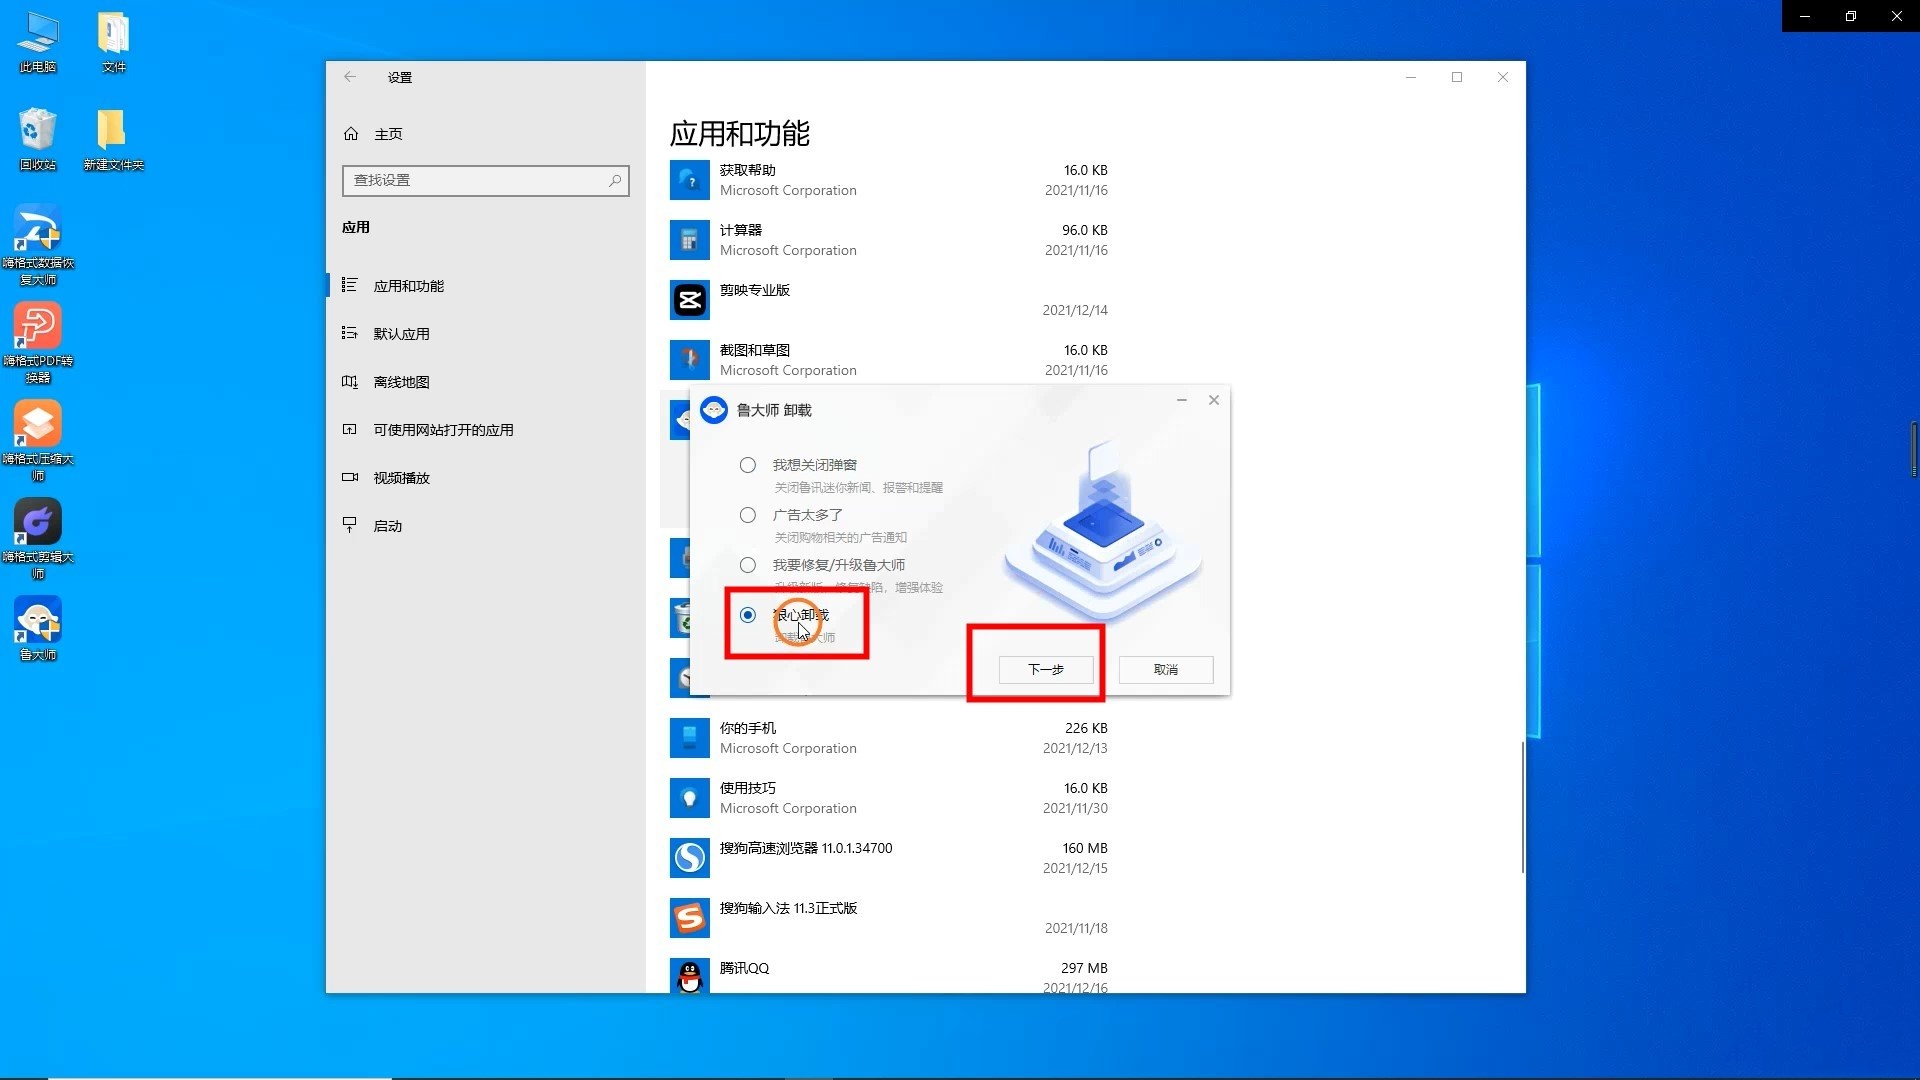Click the Settings back arrow
This screenshot has height=1080, width=1920.
coord(350,77)
